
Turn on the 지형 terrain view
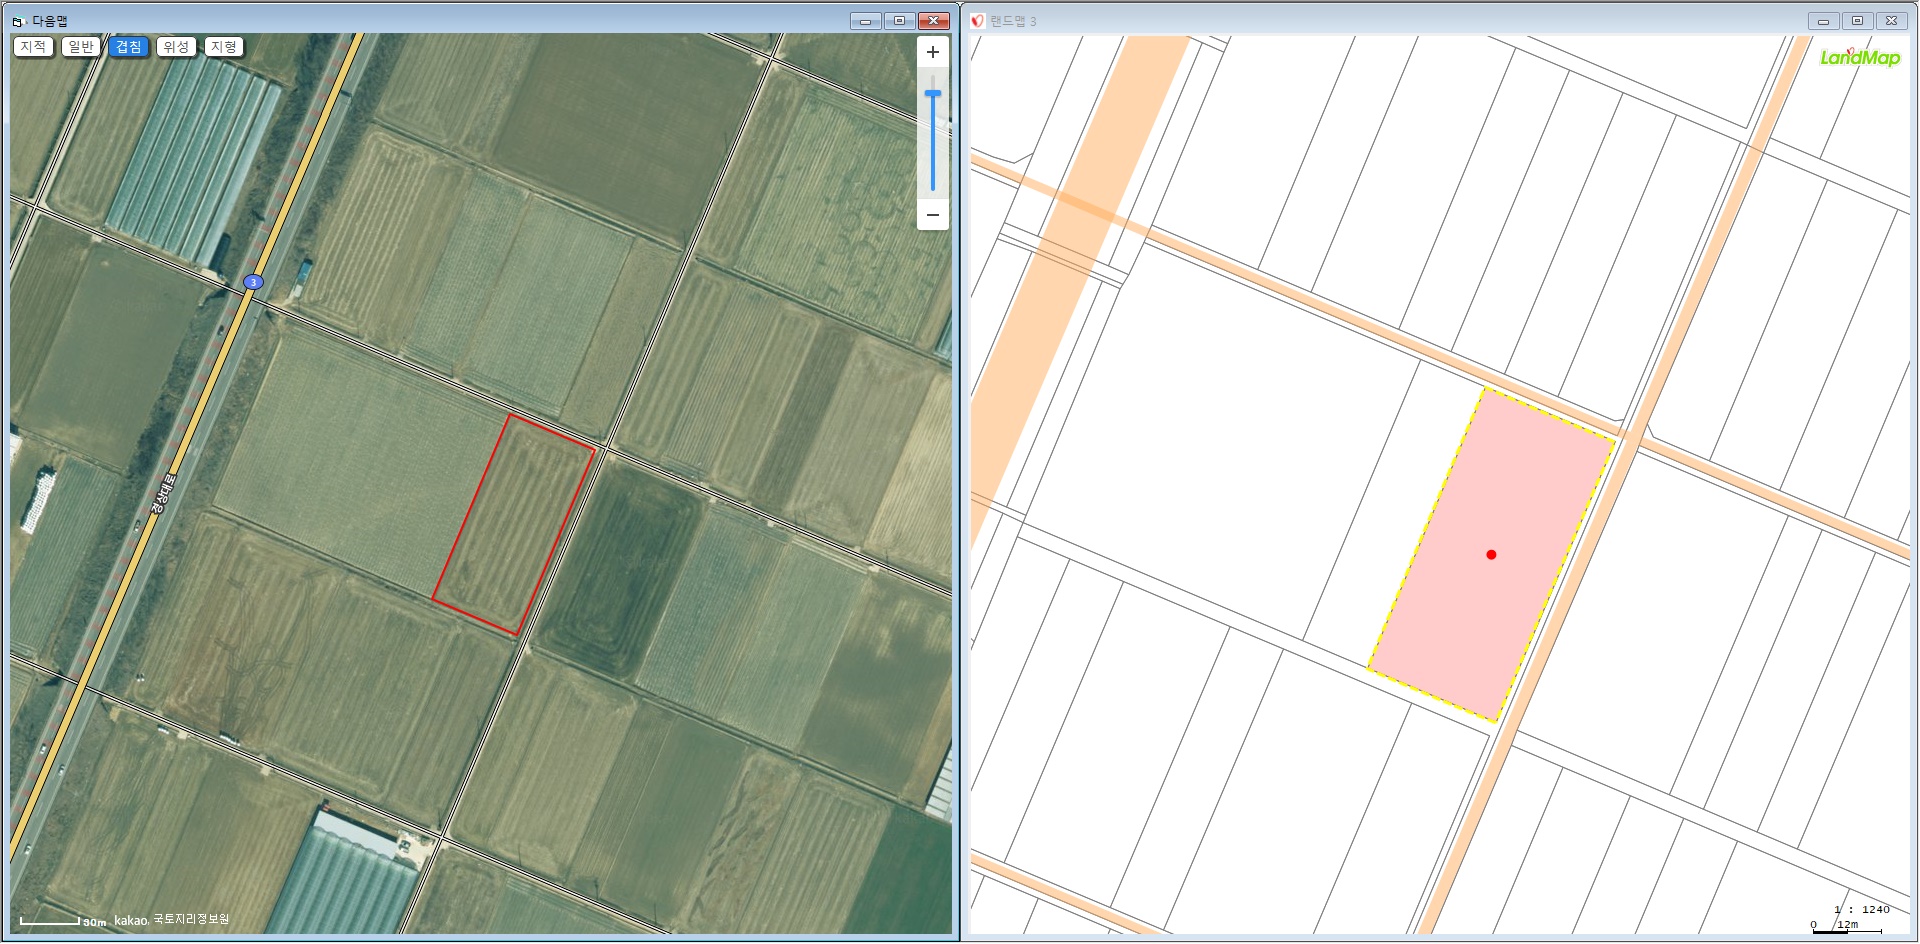(224, 47)
